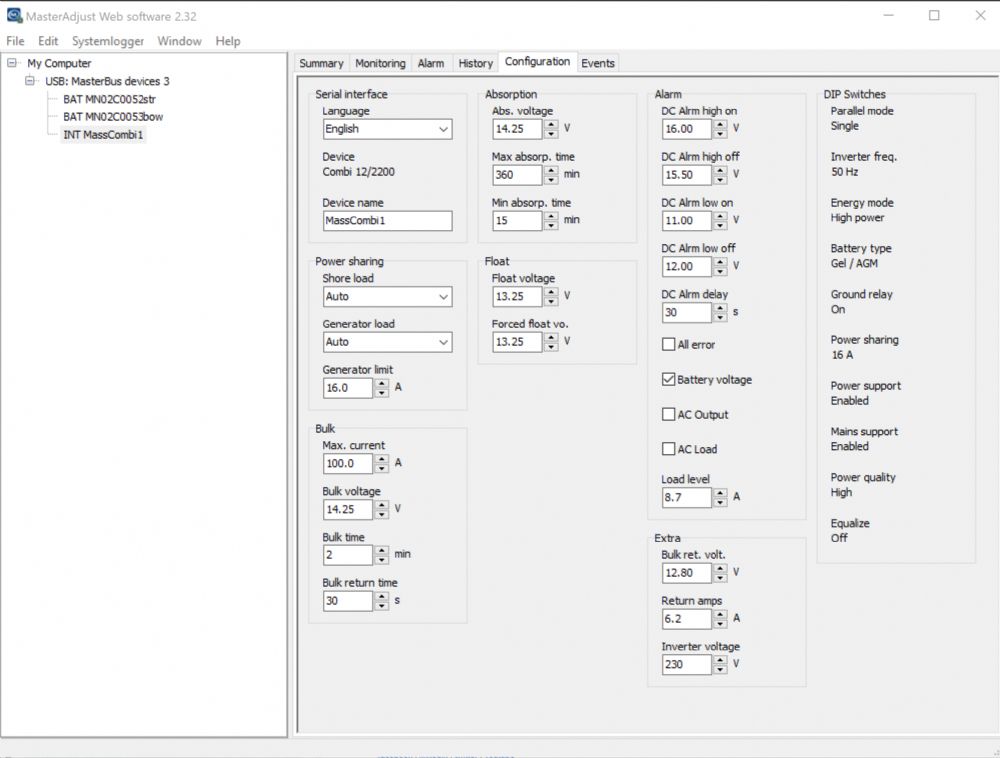Image resolution: width=1000 pixels, height=758 pixels.
Task: Increase Bulk return time spinner
Action: coord(381,596)
